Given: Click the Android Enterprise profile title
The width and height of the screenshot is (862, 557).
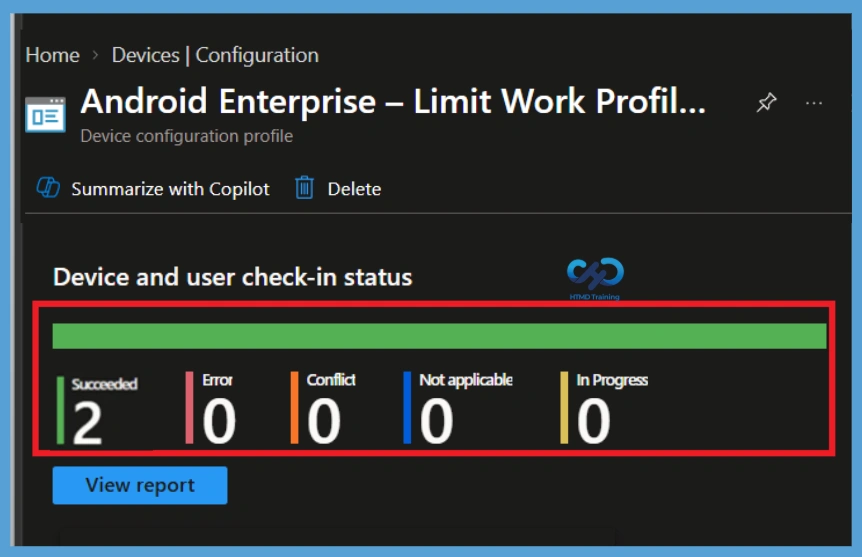Looking at the screenshot, I should point(393,102).
